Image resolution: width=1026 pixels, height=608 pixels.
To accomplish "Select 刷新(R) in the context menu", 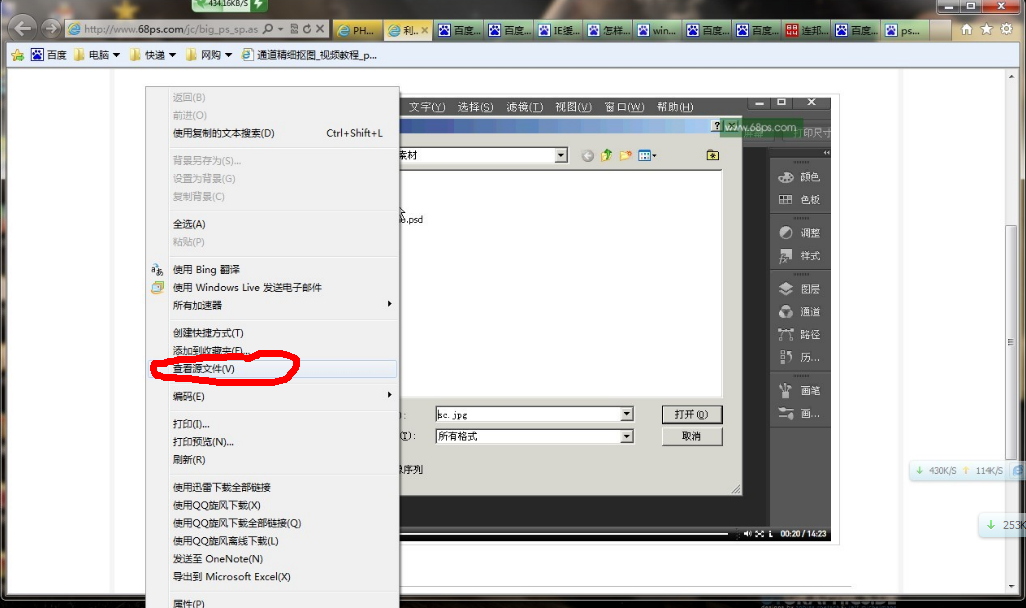I will (274, 459).
